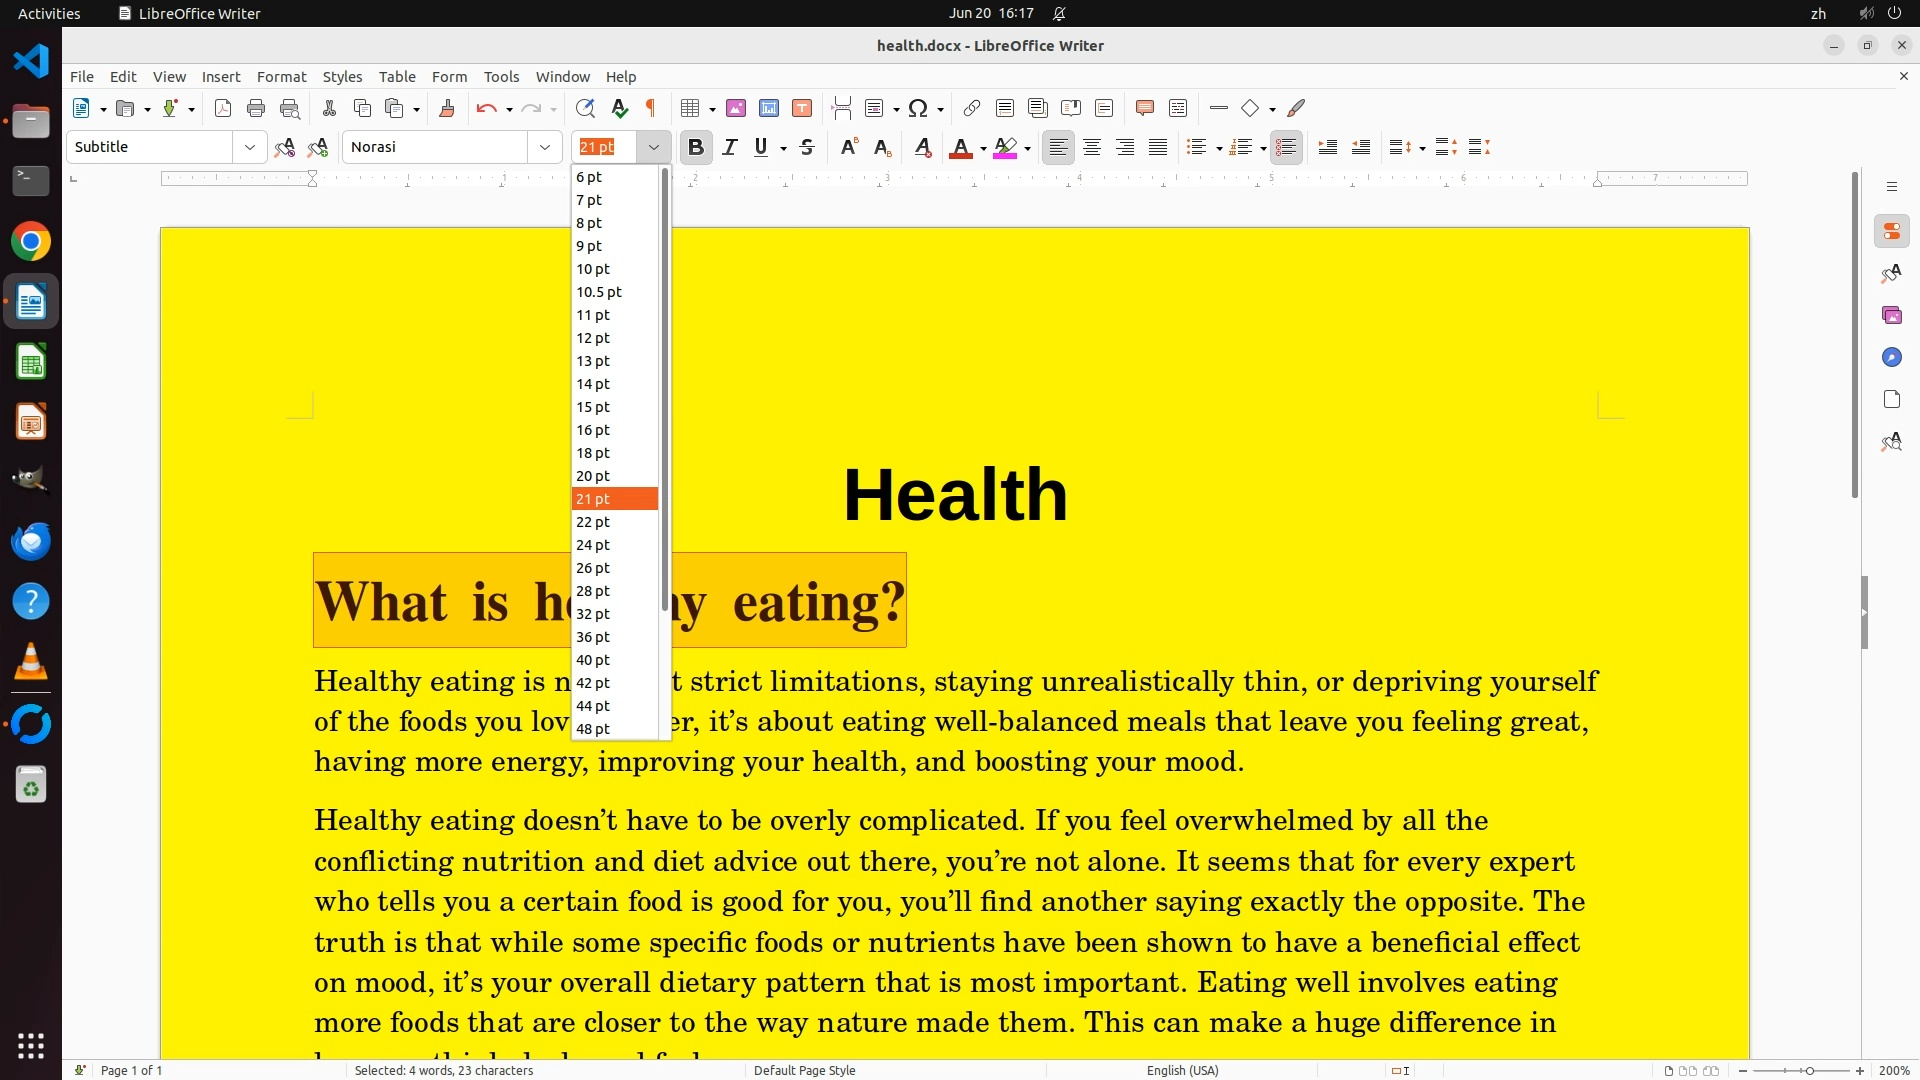
Task: Toggle Italic formatting button
Action: (730, 147)
